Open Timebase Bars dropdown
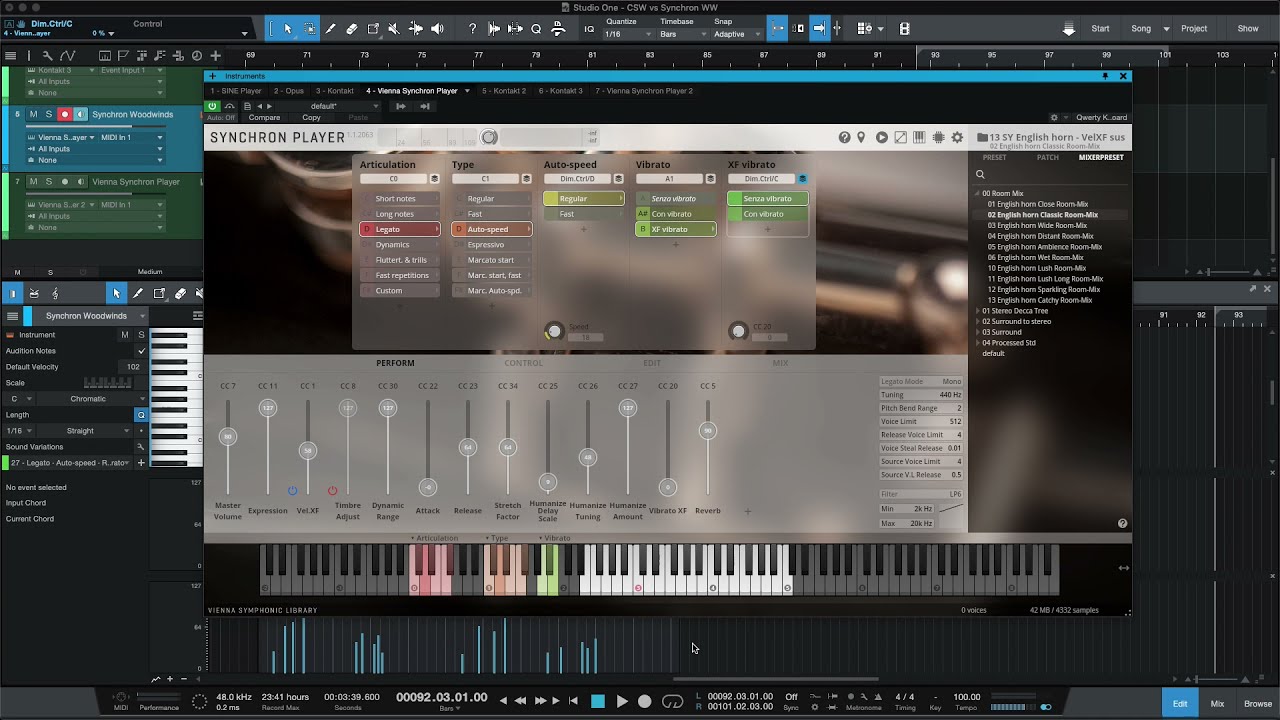The height and width of the screenshot is (720, 1280). pos(684,34)
